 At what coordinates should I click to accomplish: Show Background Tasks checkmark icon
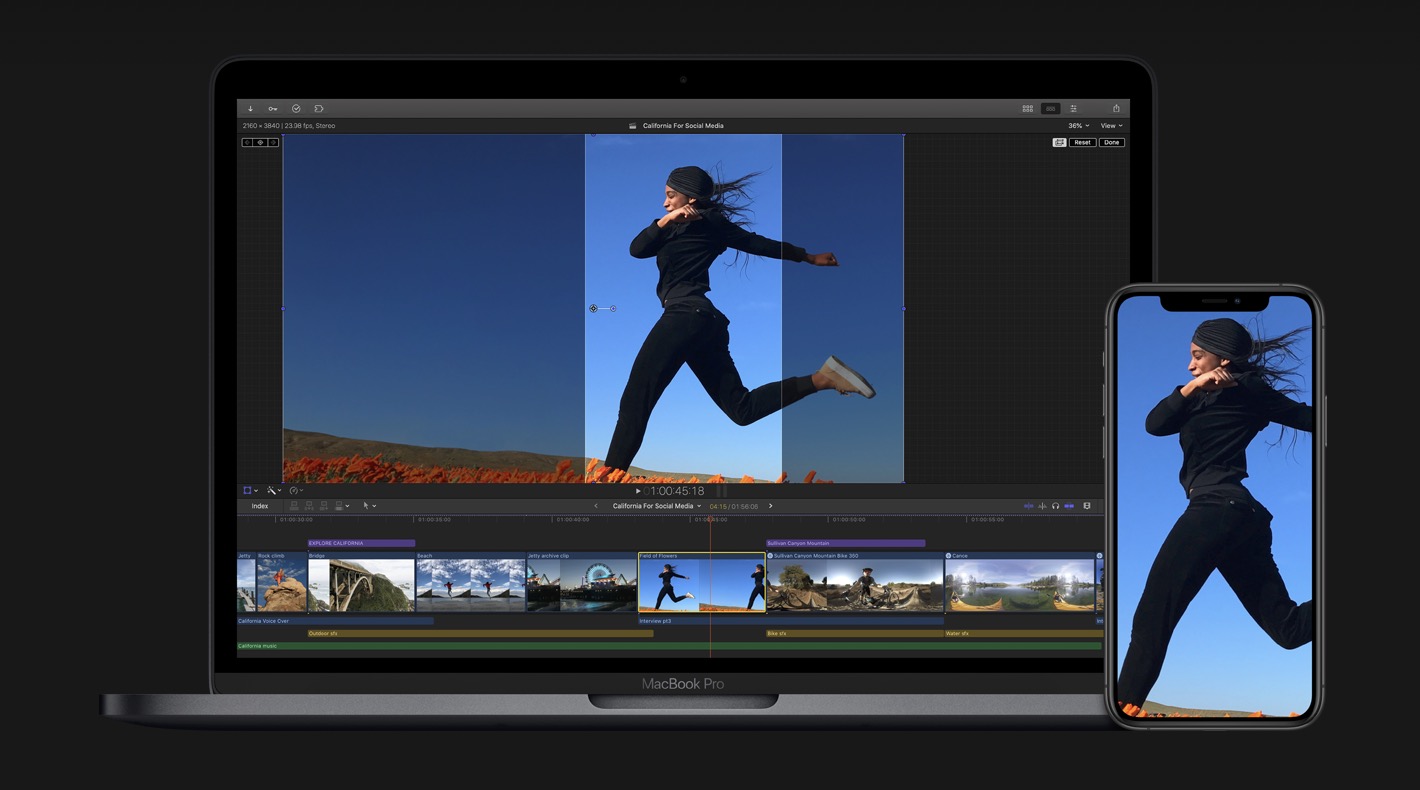click(x=296, y=108)
